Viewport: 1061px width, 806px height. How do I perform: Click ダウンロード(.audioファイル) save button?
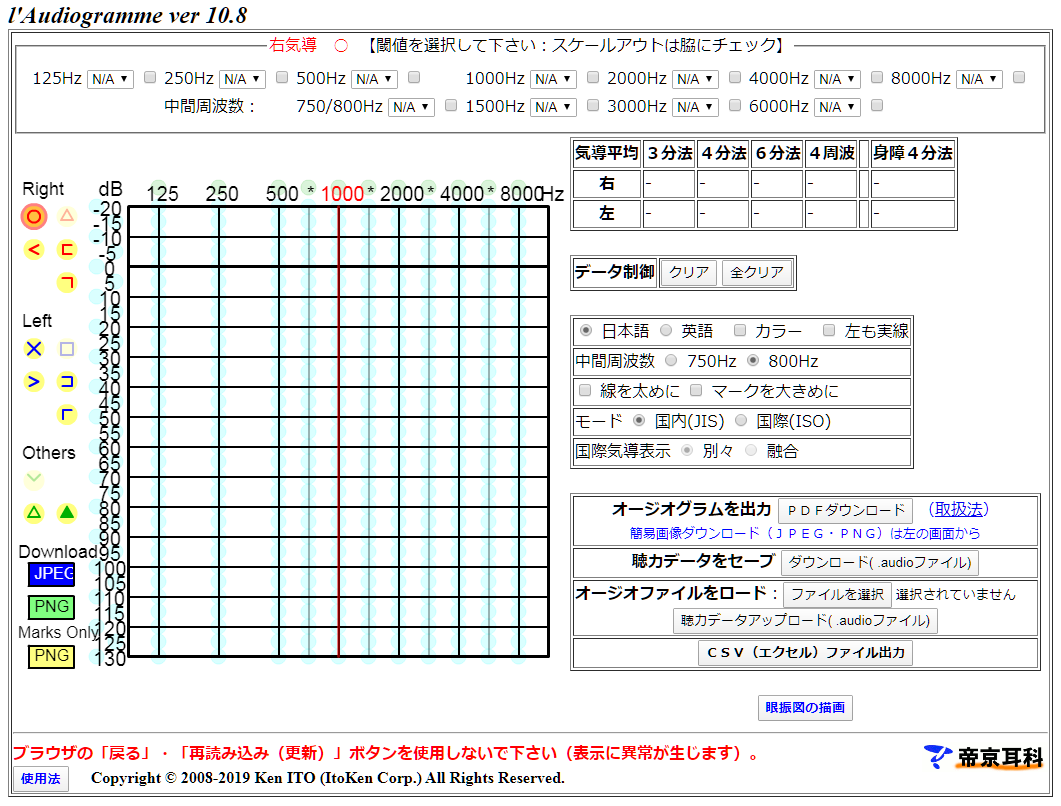coord(880,562)
